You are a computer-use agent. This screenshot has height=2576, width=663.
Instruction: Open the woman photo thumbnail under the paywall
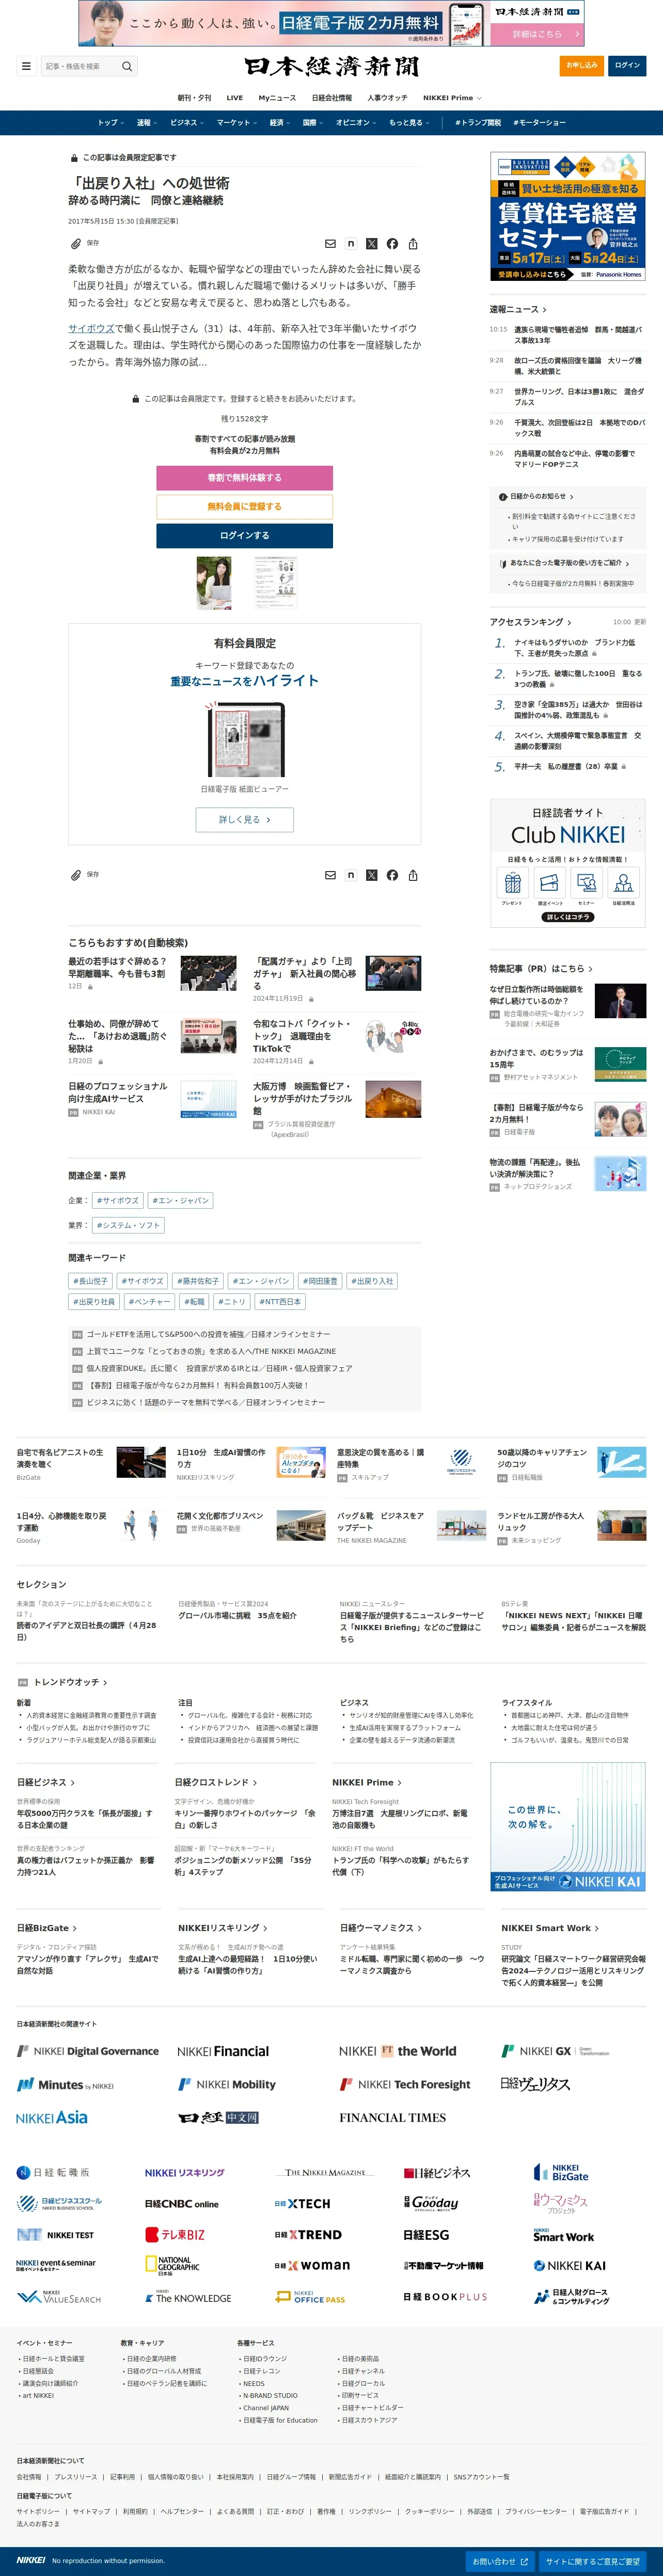(x=214, y=583)
